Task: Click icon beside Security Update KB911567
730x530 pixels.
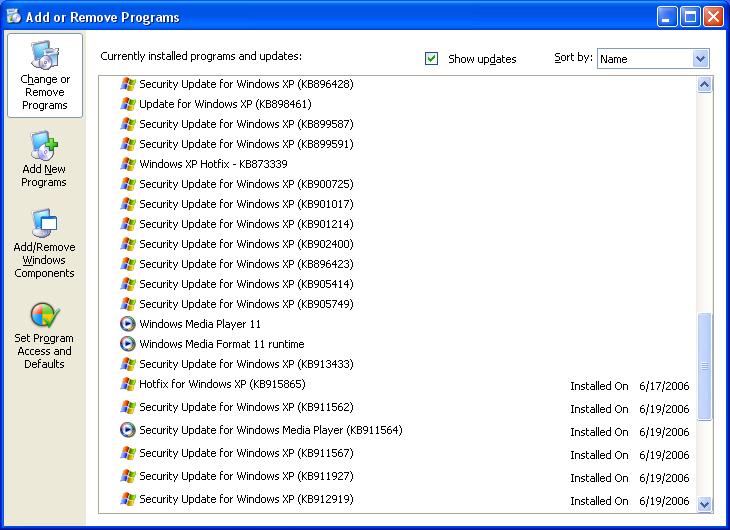Action: tap(128, 453)
